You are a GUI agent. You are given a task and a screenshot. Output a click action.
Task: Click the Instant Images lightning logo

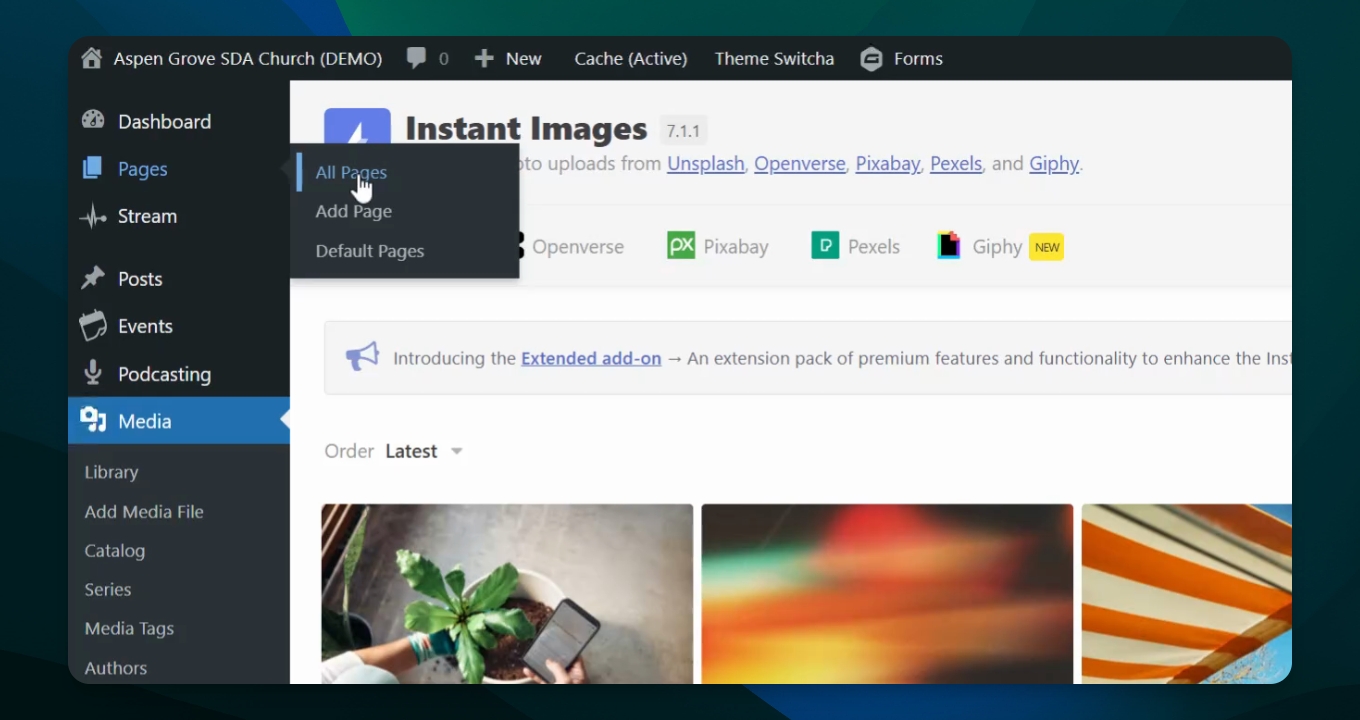[357, 127]
